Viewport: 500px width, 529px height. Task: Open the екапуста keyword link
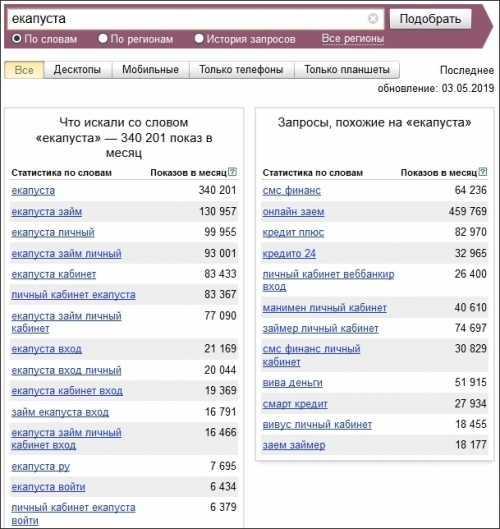click(x=33, y=191)
